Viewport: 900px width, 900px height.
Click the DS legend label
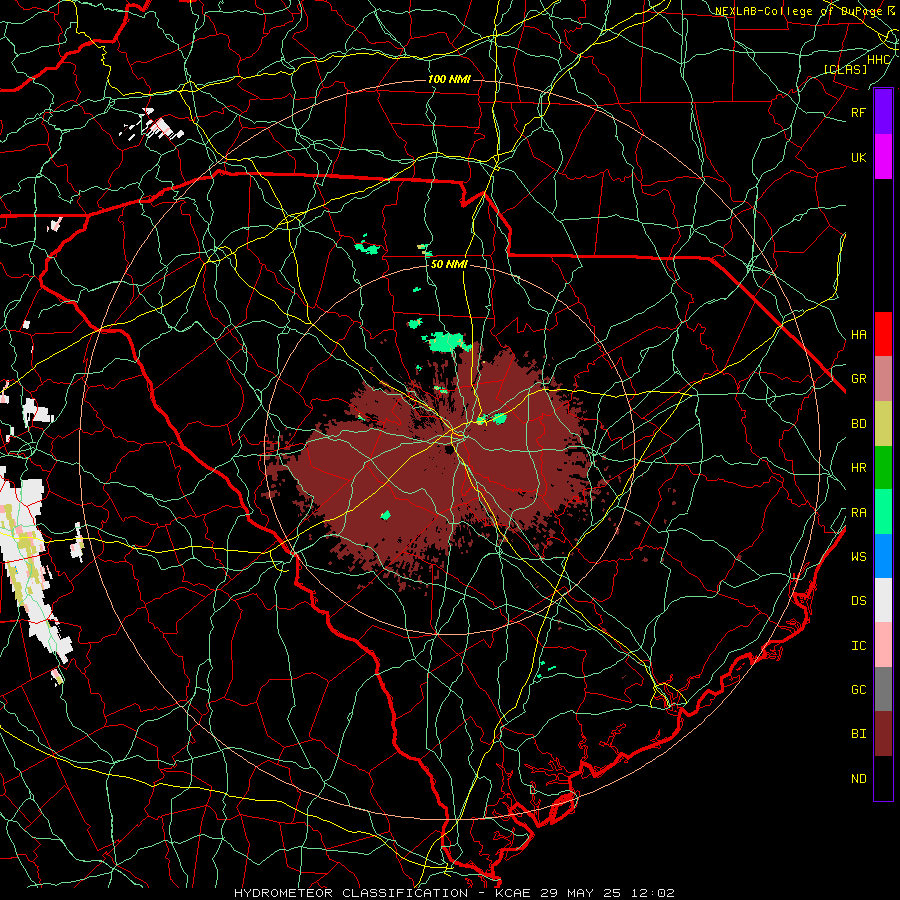(x=858, y=601)
